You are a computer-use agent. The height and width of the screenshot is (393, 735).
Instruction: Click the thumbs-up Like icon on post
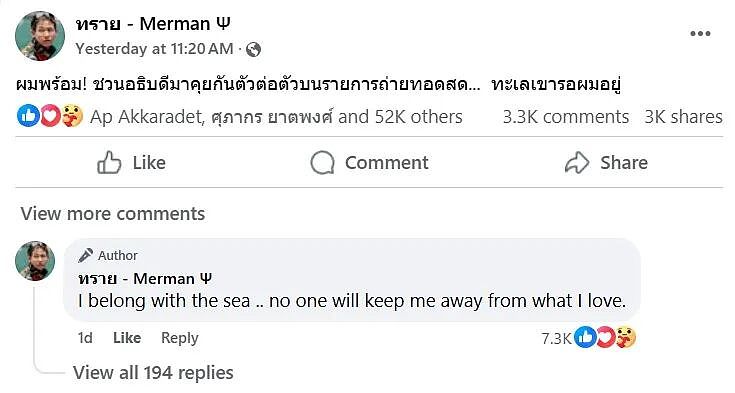click(x=109, y=163)
